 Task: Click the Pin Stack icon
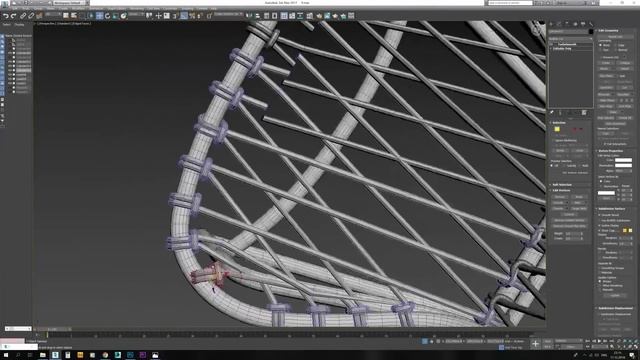[551, 112]
